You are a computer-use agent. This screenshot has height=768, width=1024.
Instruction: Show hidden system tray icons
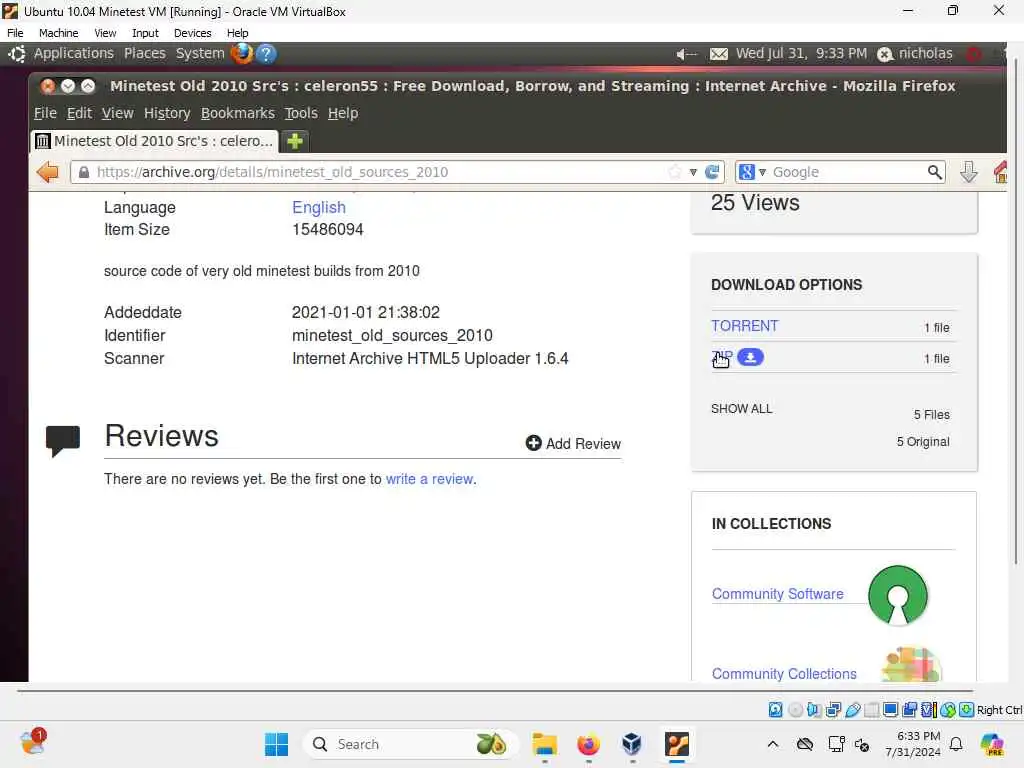773,744
